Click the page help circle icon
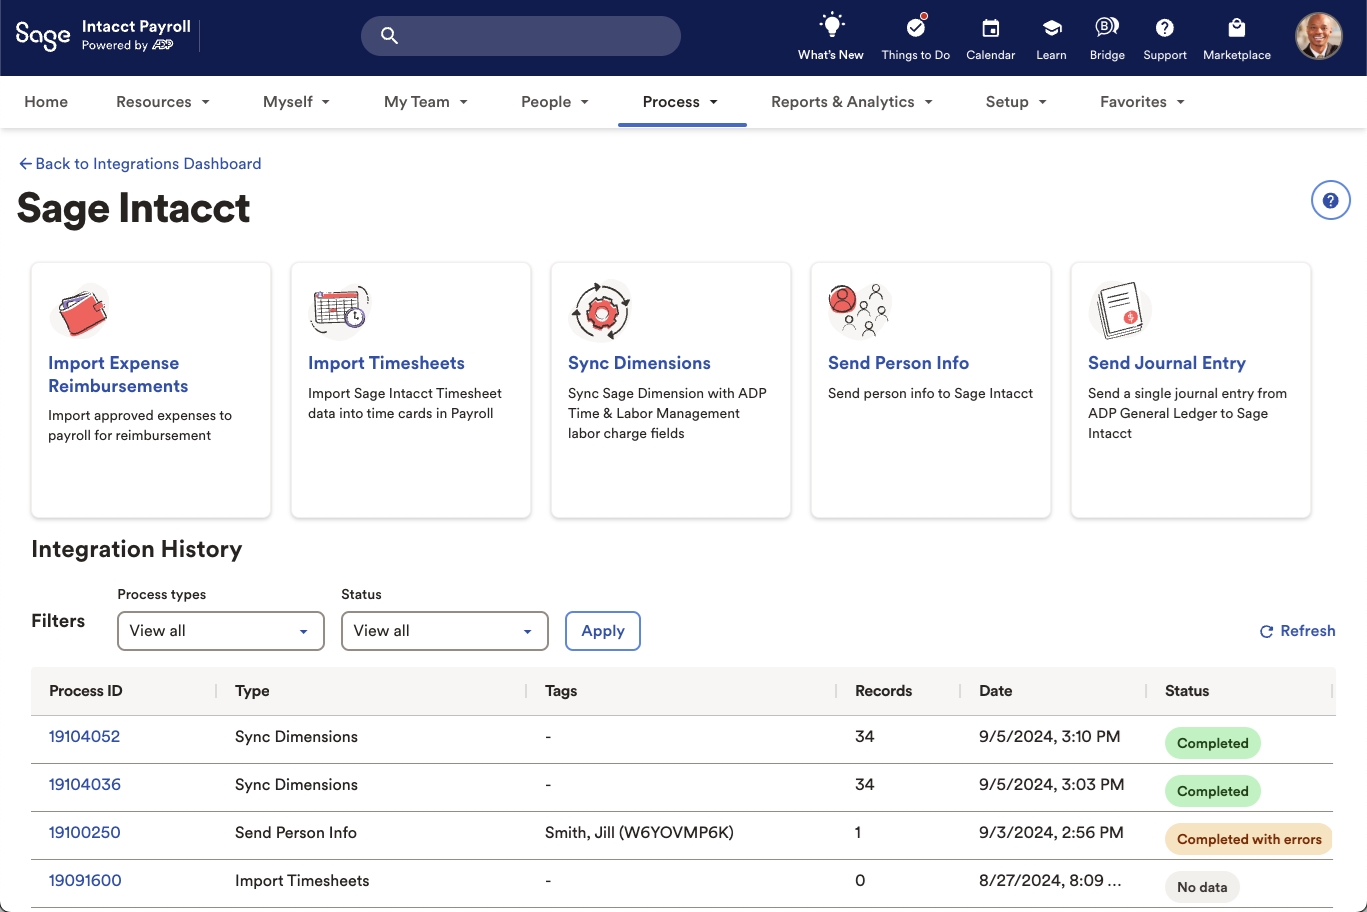1367x912 pixels. [1330, 201]
